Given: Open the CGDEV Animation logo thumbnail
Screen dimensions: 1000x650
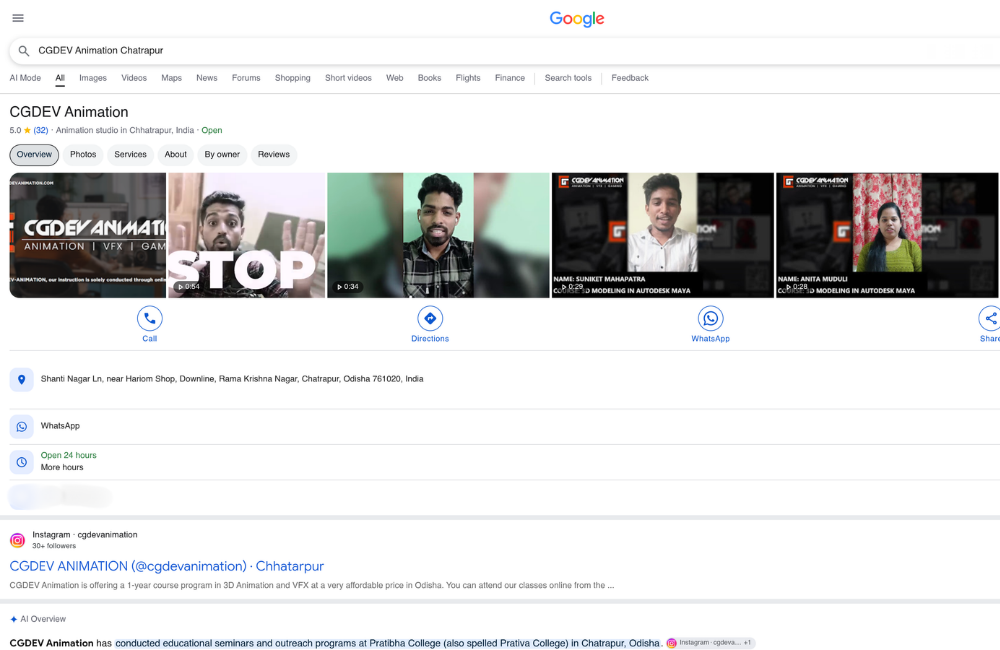Looking at the screenshot, I should [x=87, y=235].
